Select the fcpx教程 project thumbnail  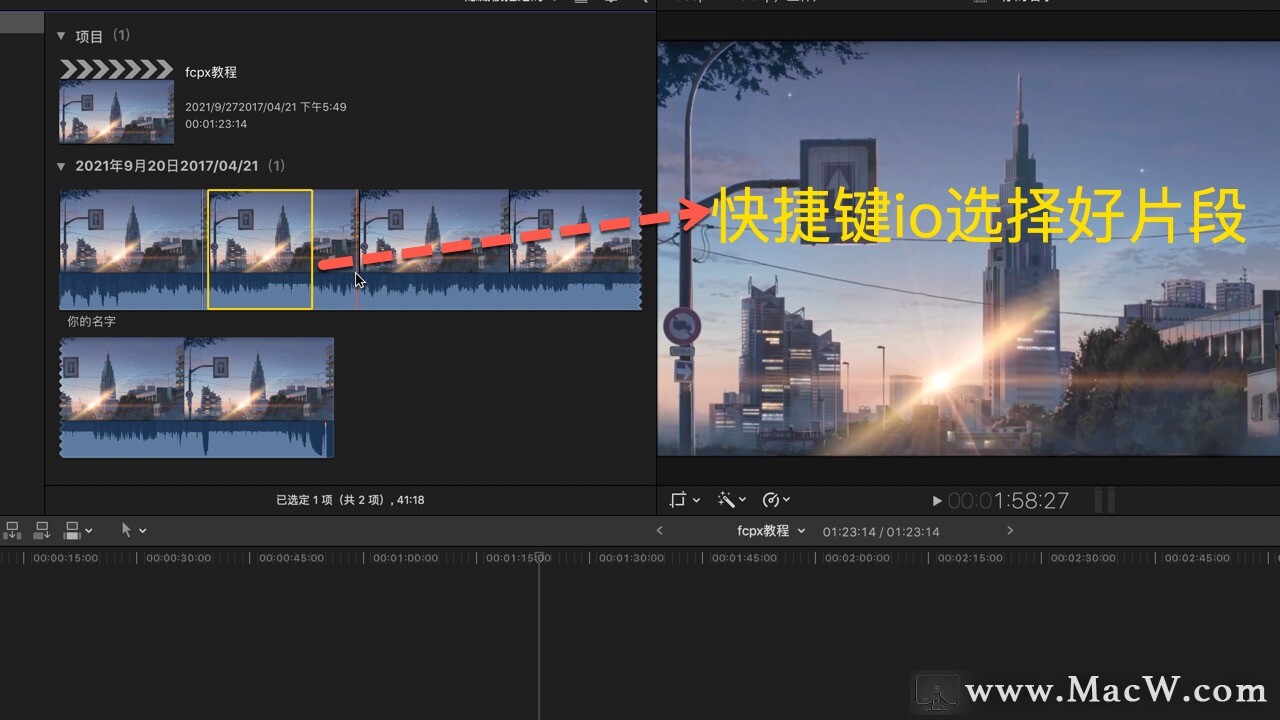116,102
